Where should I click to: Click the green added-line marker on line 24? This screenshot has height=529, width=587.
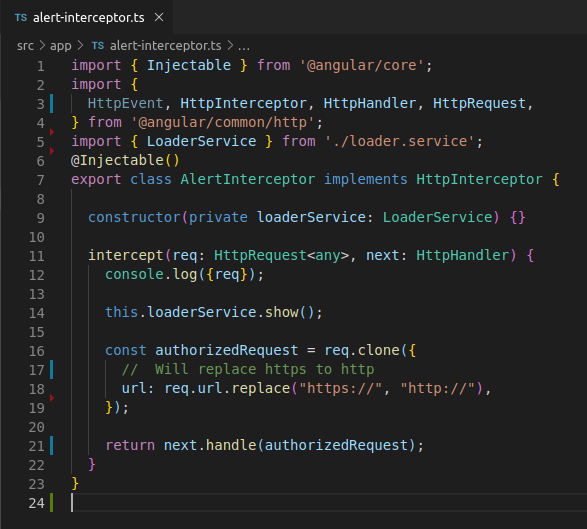(52, 503)
